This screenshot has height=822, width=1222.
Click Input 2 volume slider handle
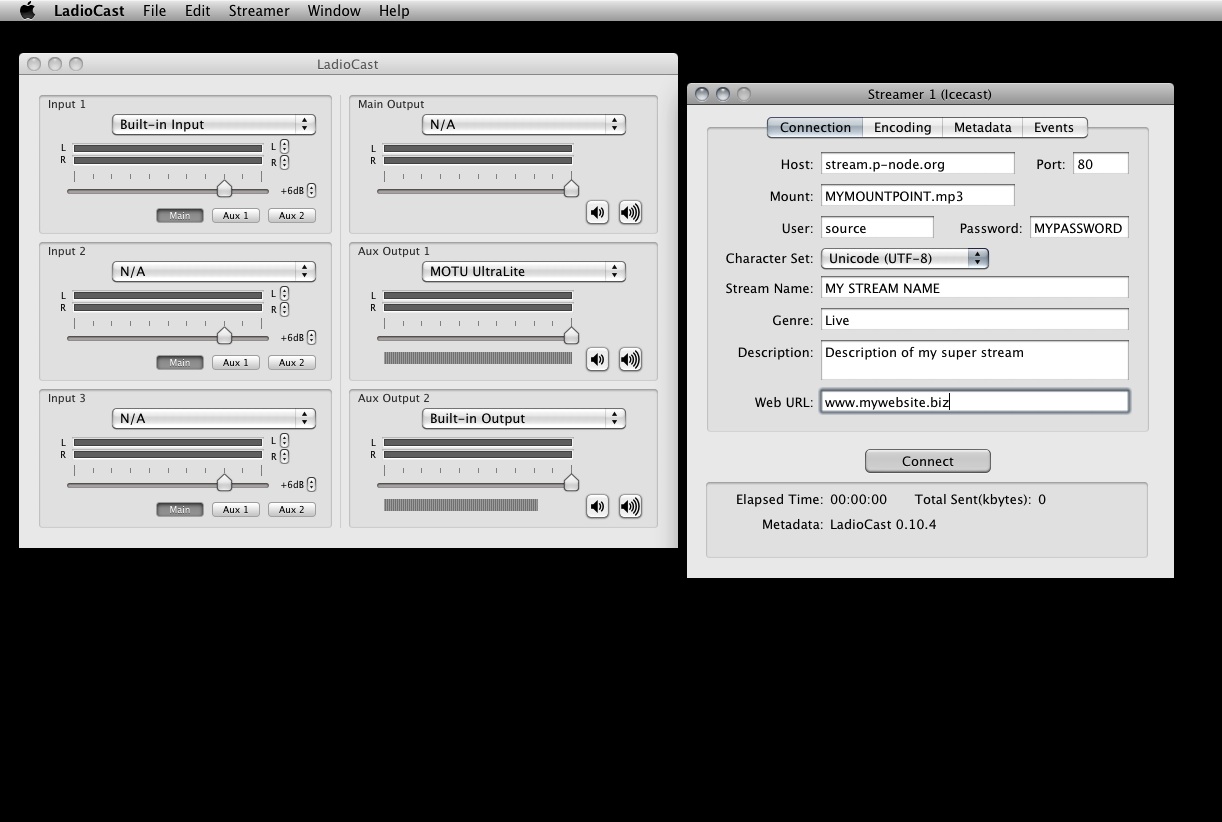click(225, 336)
